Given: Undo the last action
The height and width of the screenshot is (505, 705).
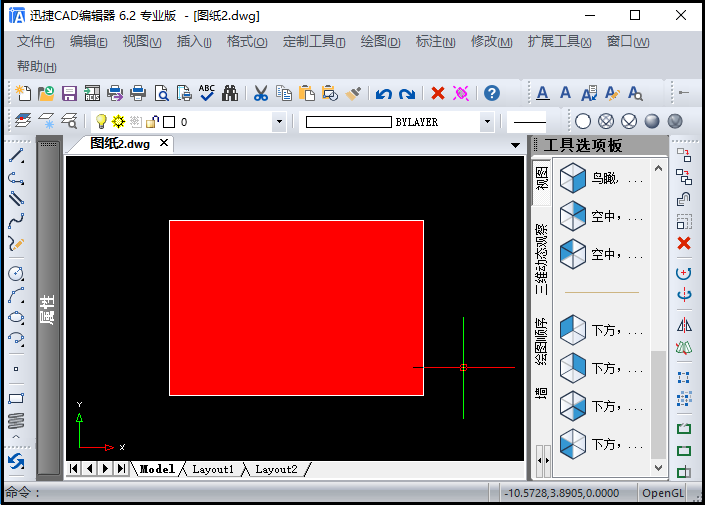Looking at the screenshot, I should coord(384,94).
